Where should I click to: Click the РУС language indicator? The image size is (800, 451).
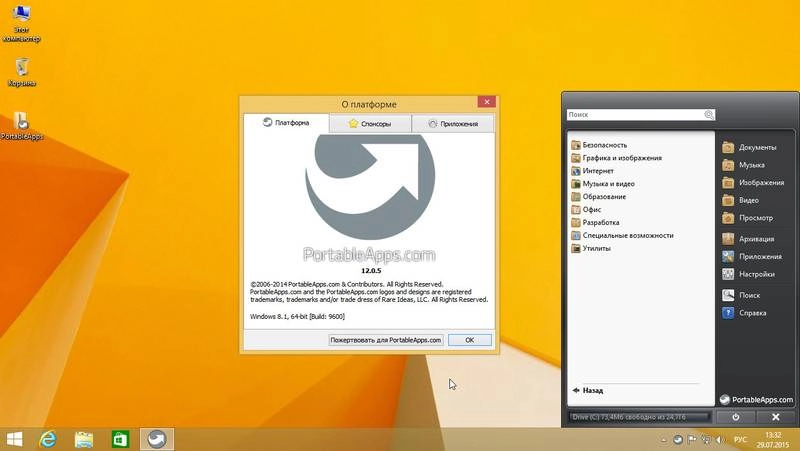[740, 439]
